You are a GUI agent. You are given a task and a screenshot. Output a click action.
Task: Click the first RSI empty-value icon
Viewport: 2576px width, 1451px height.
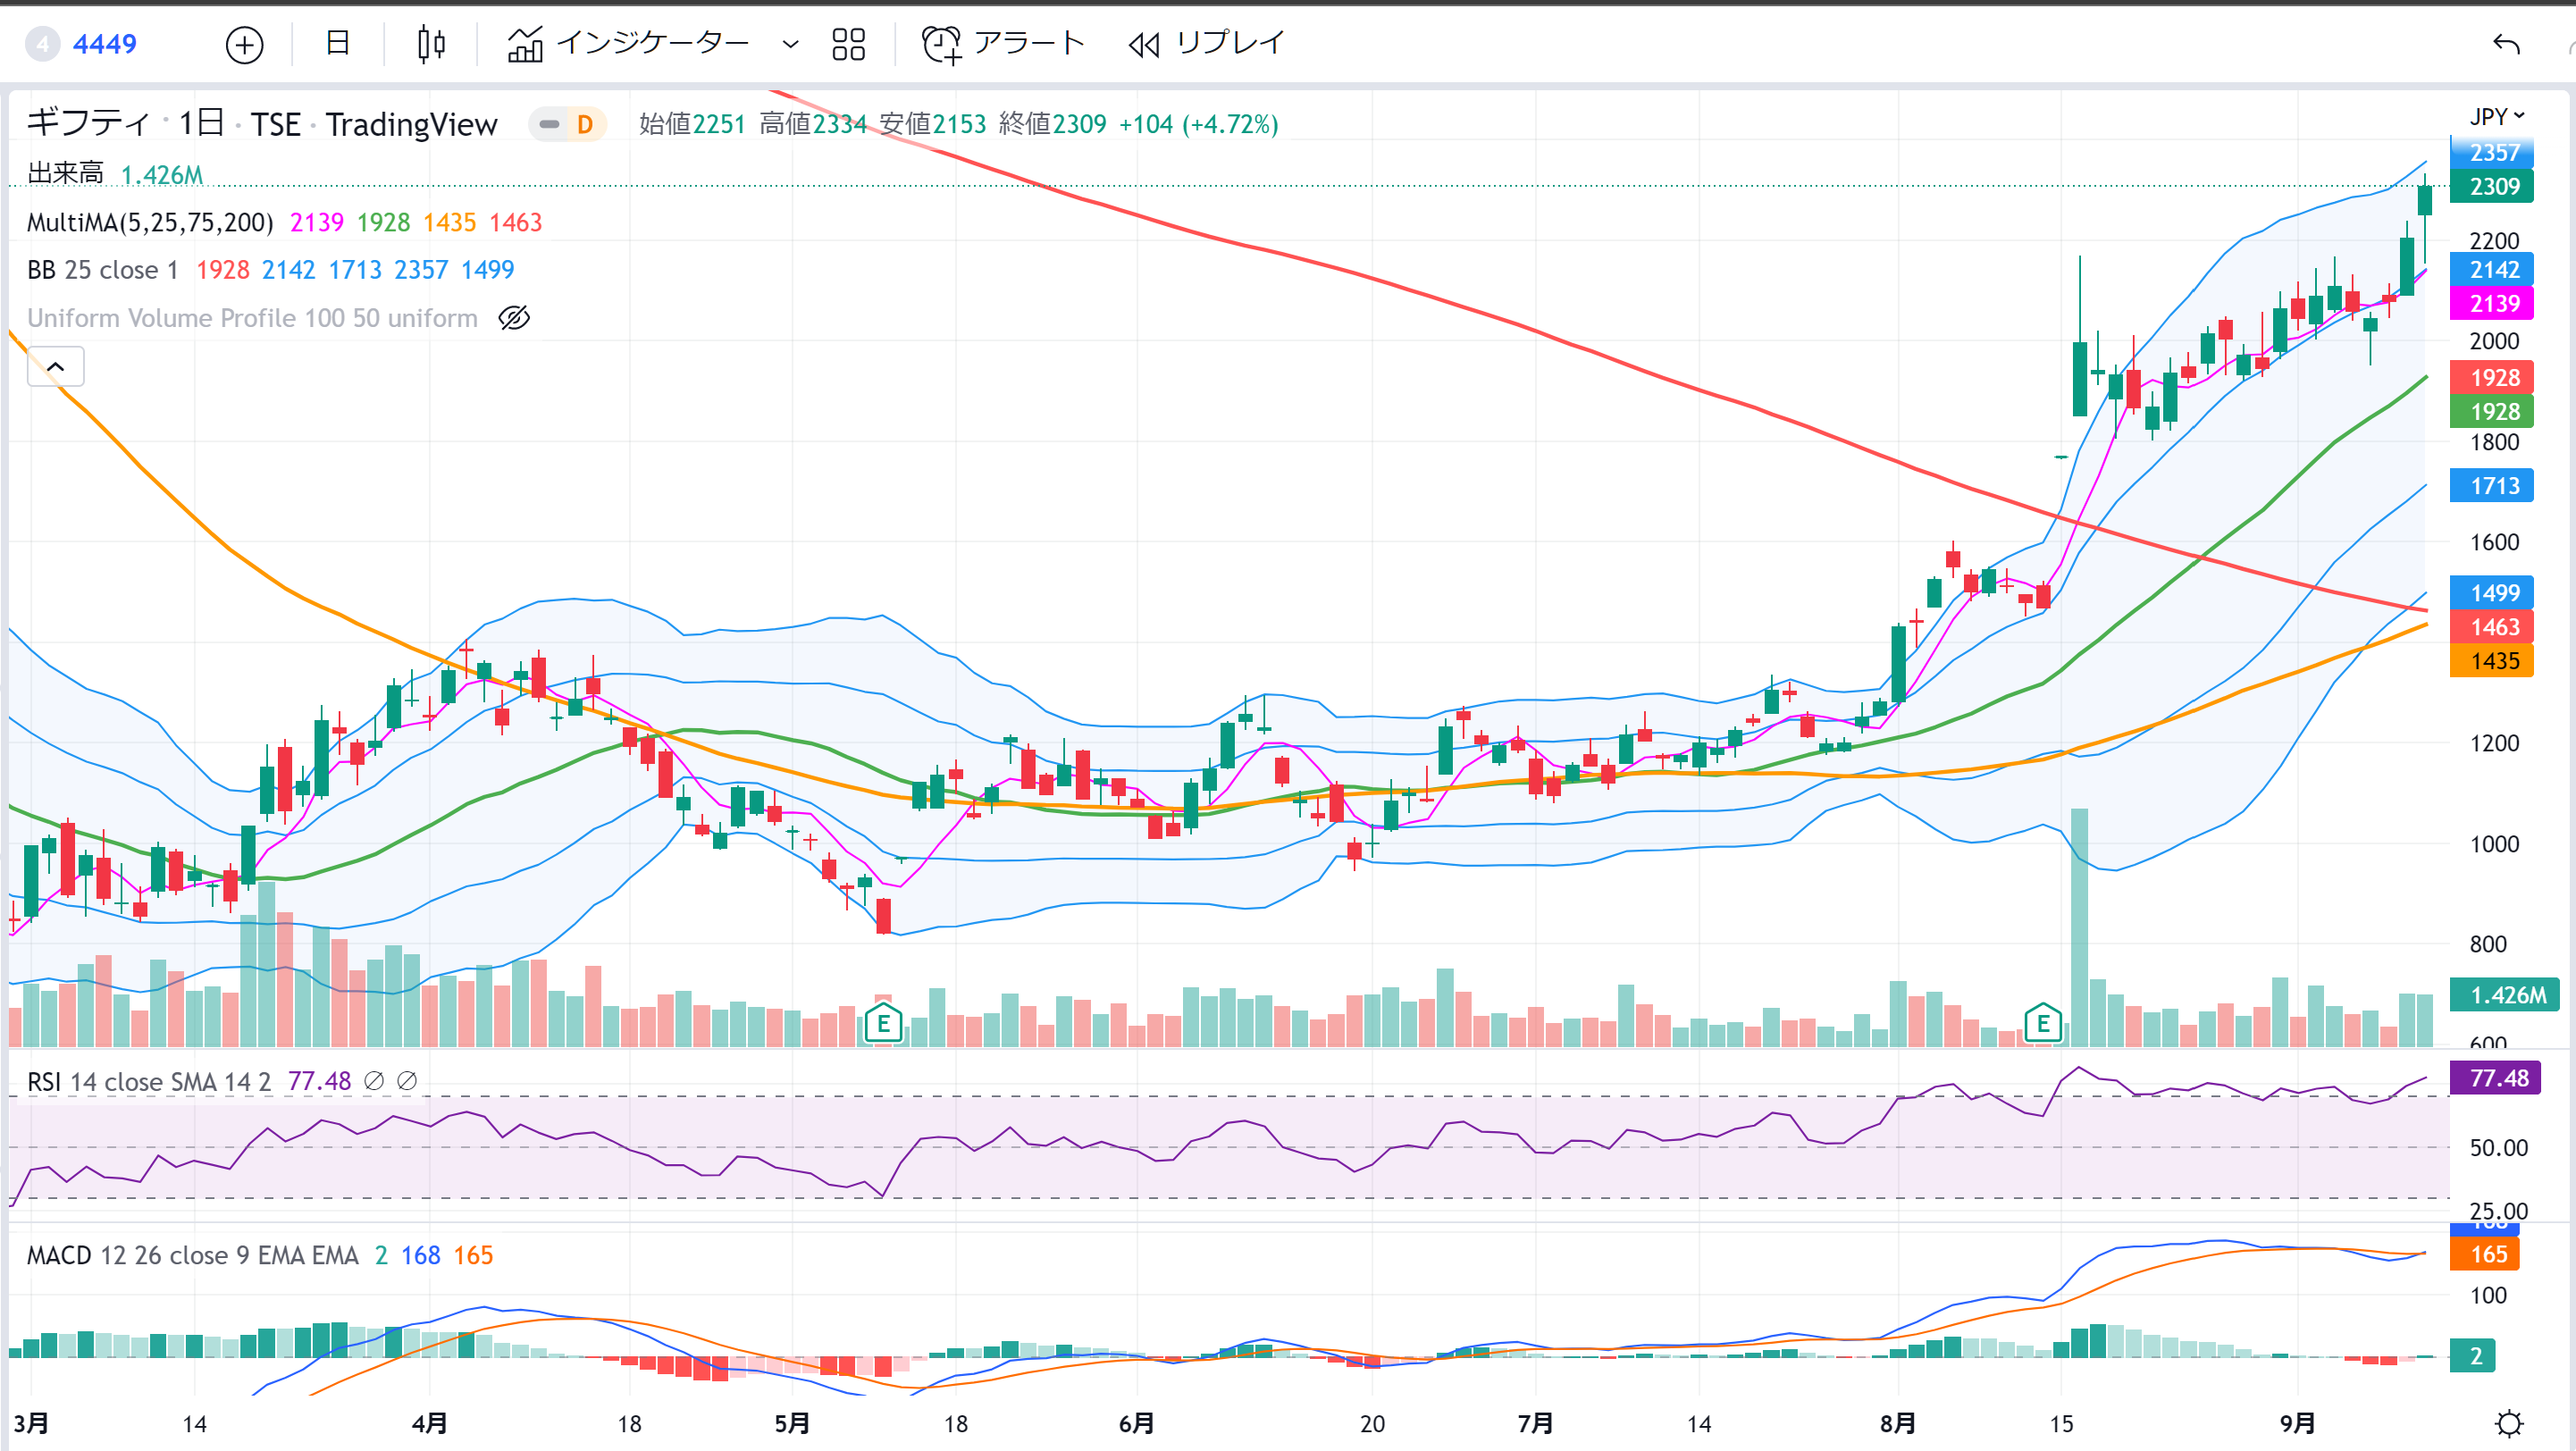[374, 1081]
